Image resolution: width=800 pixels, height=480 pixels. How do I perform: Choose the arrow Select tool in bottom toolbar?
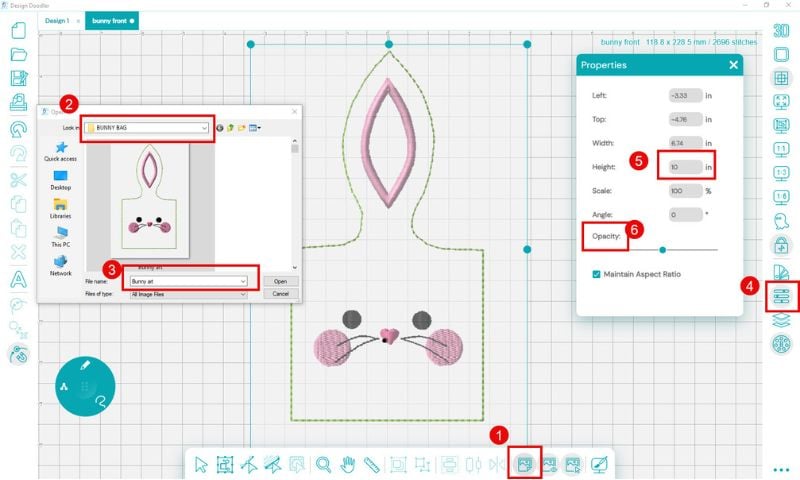tap(202, 464)
